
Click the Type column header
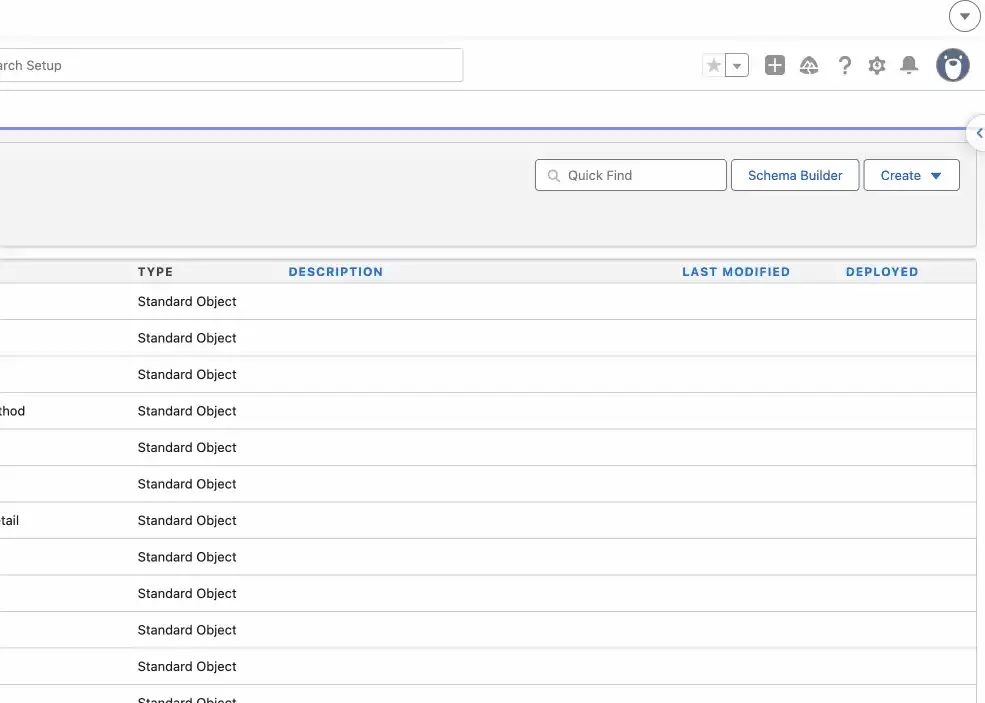pos(155,272)
